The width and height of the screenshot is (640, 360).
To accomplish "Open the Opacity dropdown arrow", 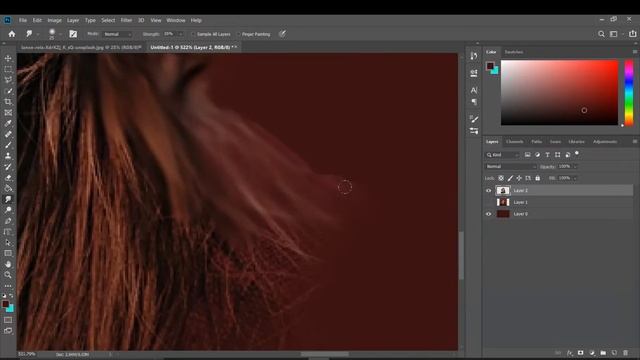I will [x=576, y=167].
